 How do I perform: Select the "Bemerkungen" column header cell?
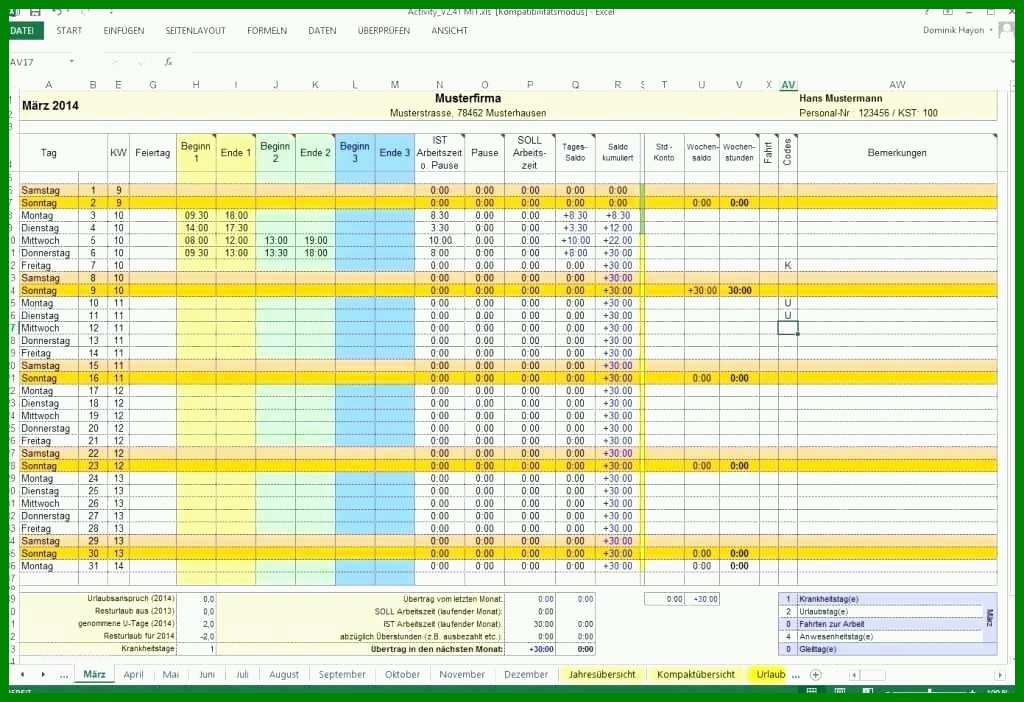pos(897,153)
